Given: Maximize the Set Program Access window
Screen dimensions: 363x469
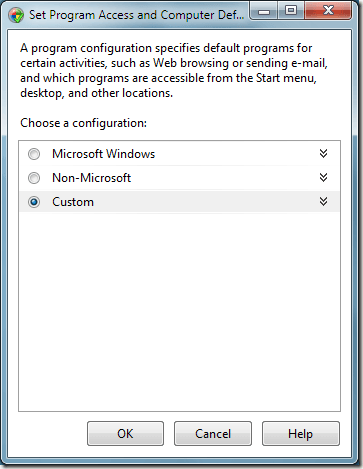Looking at the screenshot, I should pyautogui.click(x=291, y=11).
